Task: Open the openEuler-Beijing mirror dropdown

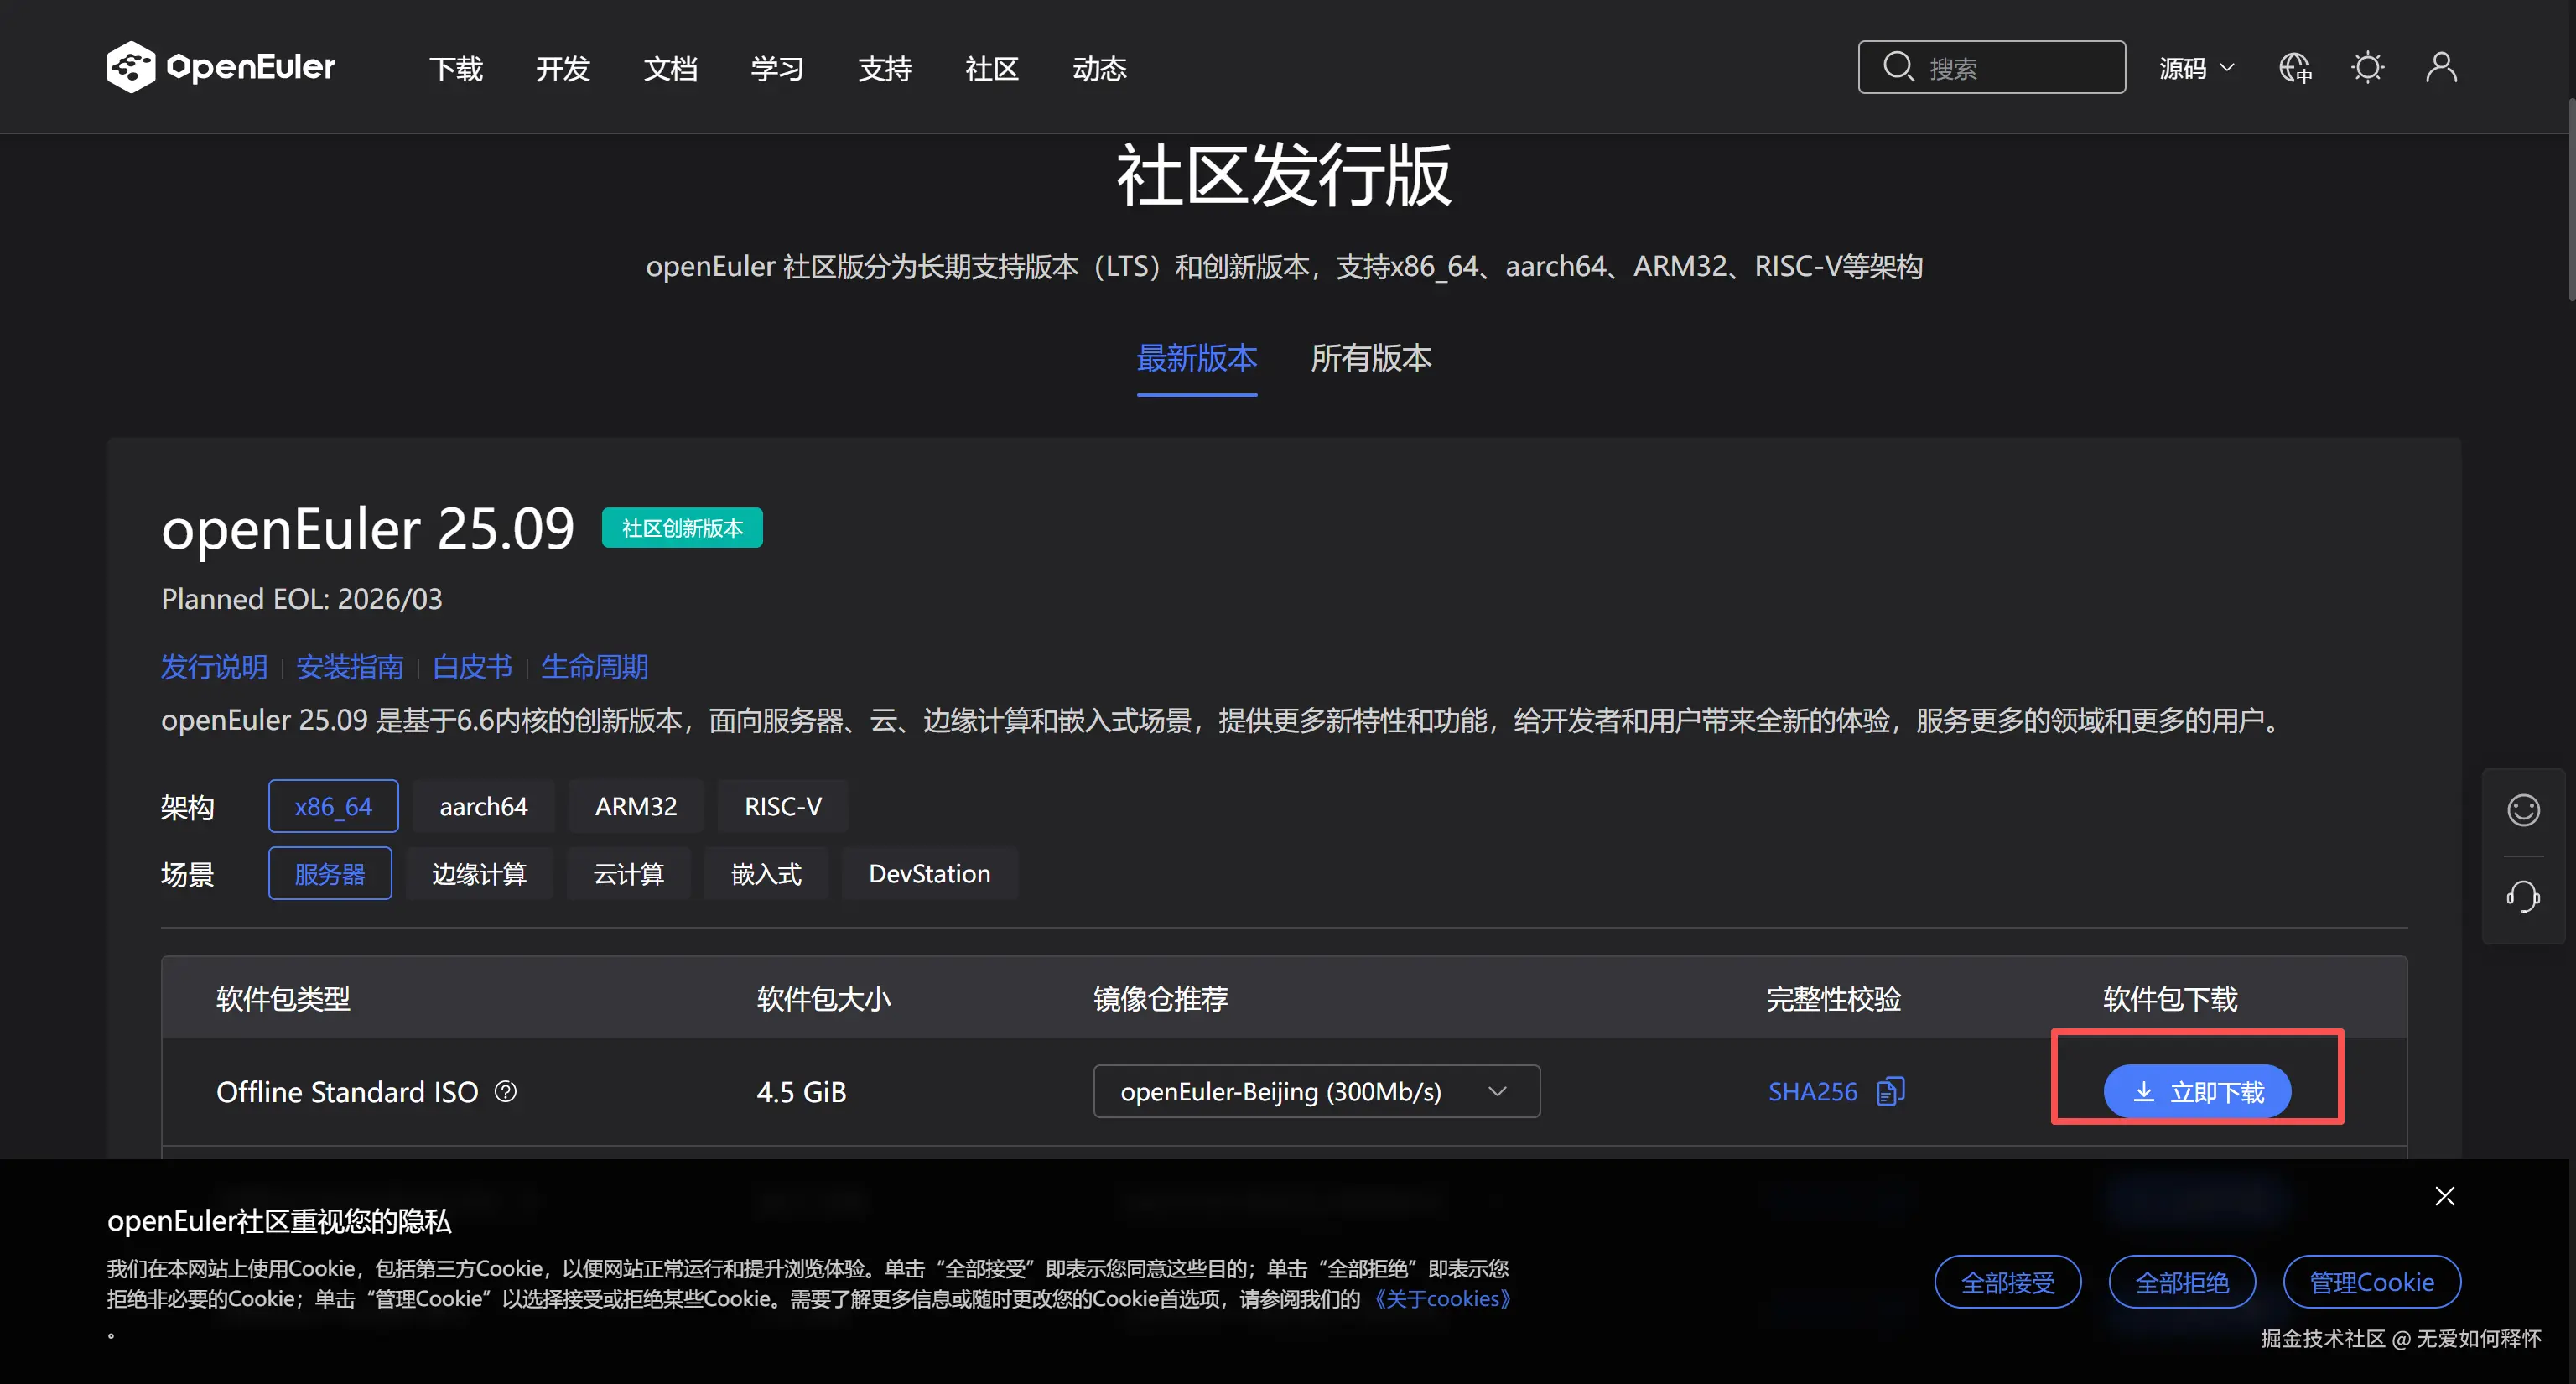Action: click(1316, 1091)
